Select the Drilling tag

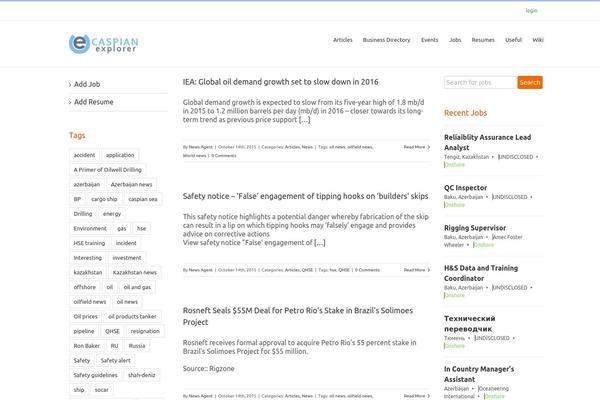(83, 214)
